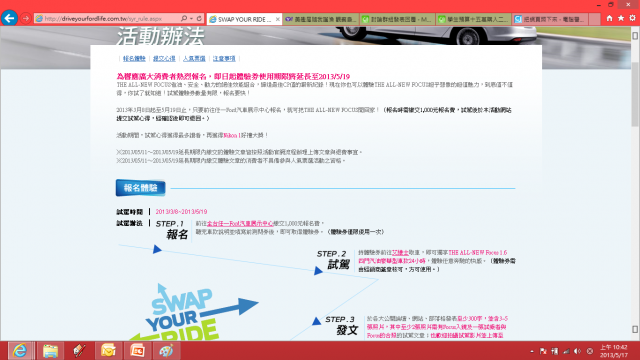640x360 pixels.
Task: Click the STEP.2 試駕 heading
Action: [x=332, y=260]
